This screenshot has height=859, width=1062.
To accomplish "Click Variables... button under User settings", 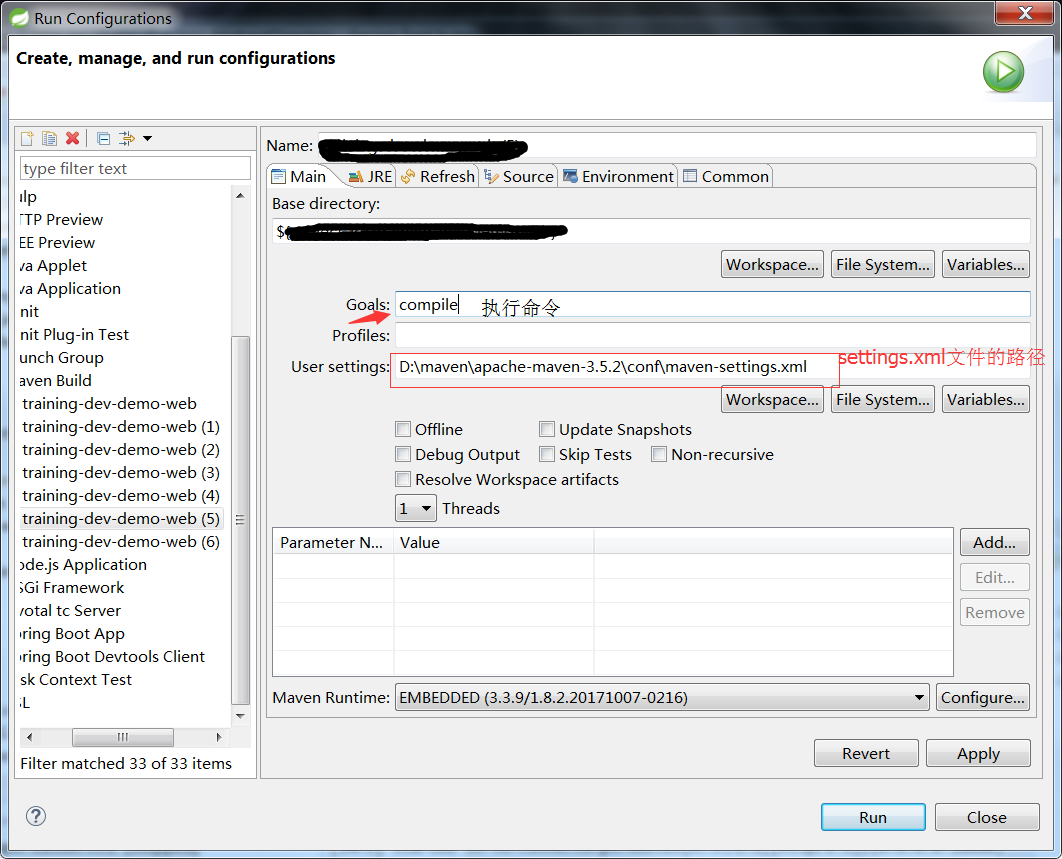I will [985, 399].
